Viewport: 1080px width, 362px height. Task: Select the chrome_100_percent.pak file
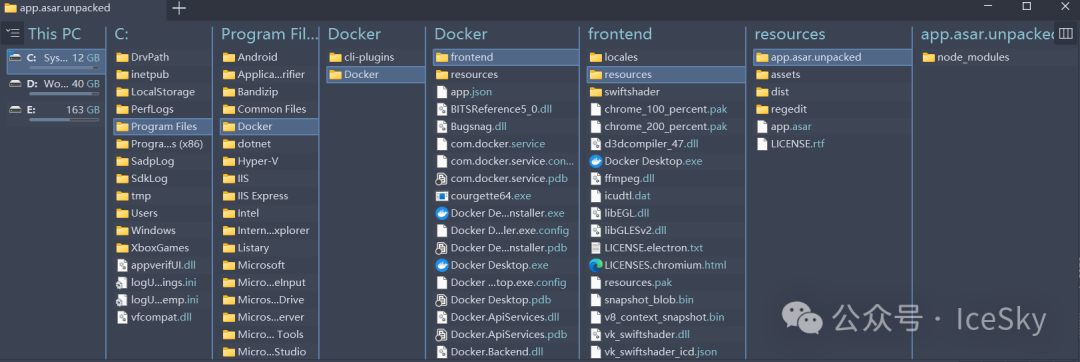click(666, 109)
